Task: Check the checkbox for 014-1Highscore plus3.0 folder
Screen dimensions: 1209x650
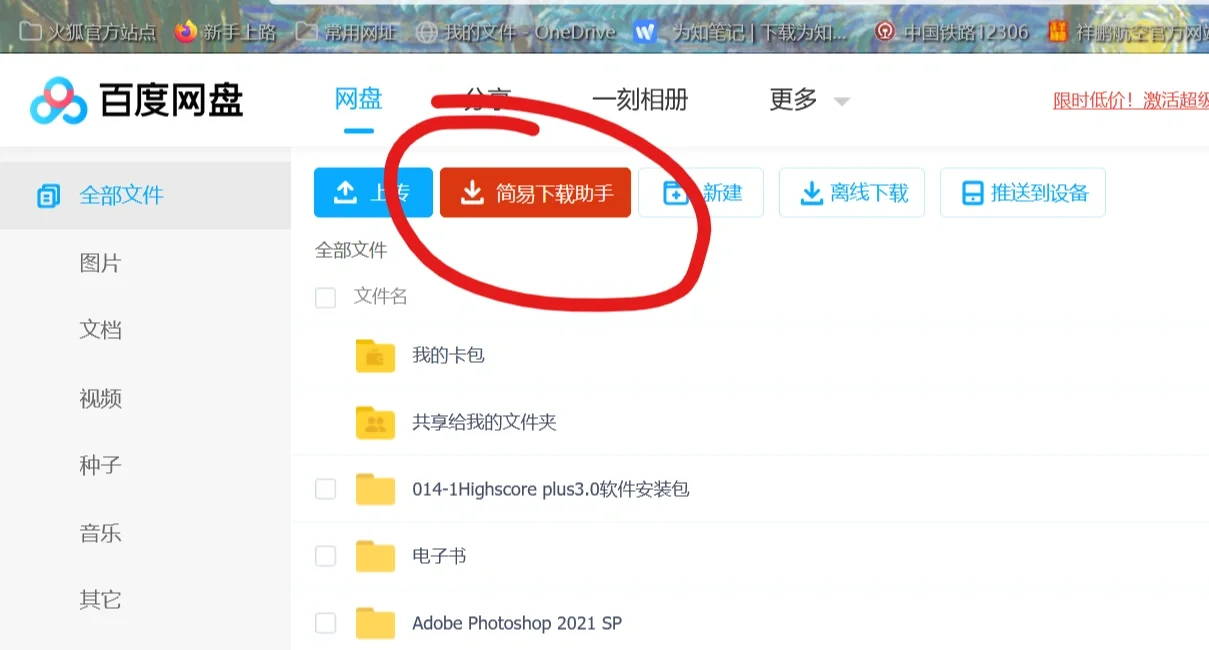Action: click(x=325, y=489)
